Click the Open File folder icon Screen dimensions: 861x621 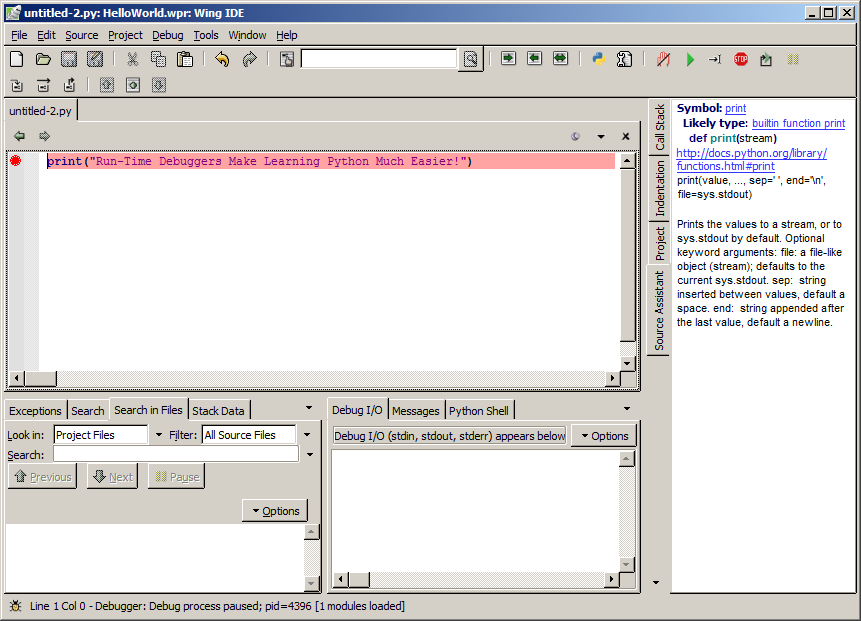(x=43, y=59)
